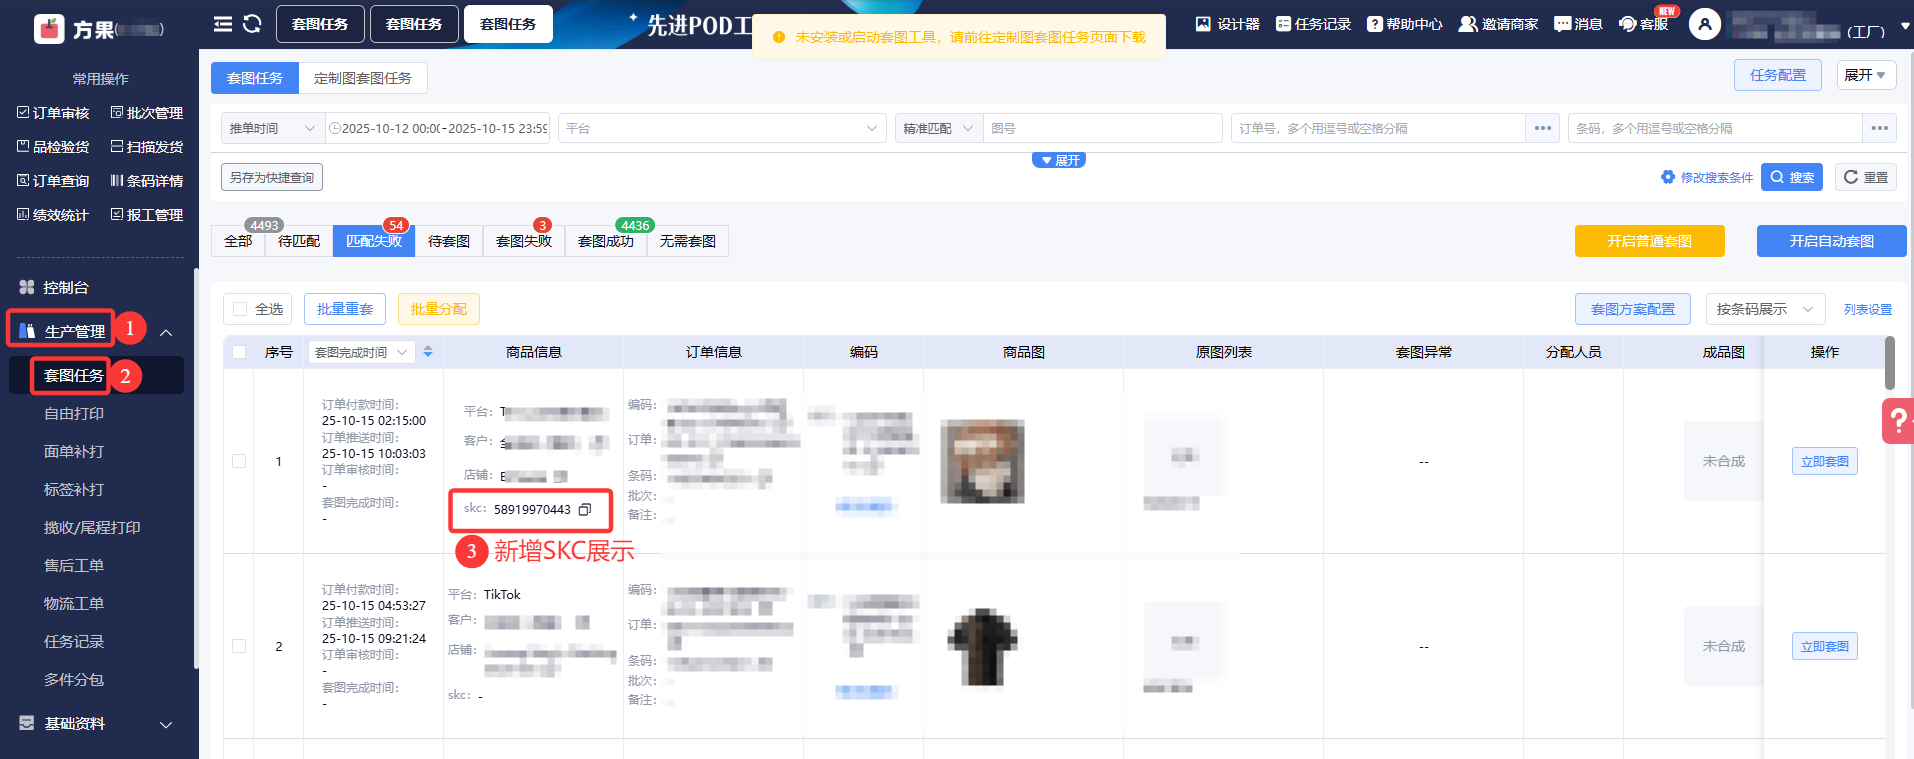Image resolution: width=1914 pixels, height=759 pixels.
Task: Expand the 基础资料 sidebar section
Action: tap(166, 724)
